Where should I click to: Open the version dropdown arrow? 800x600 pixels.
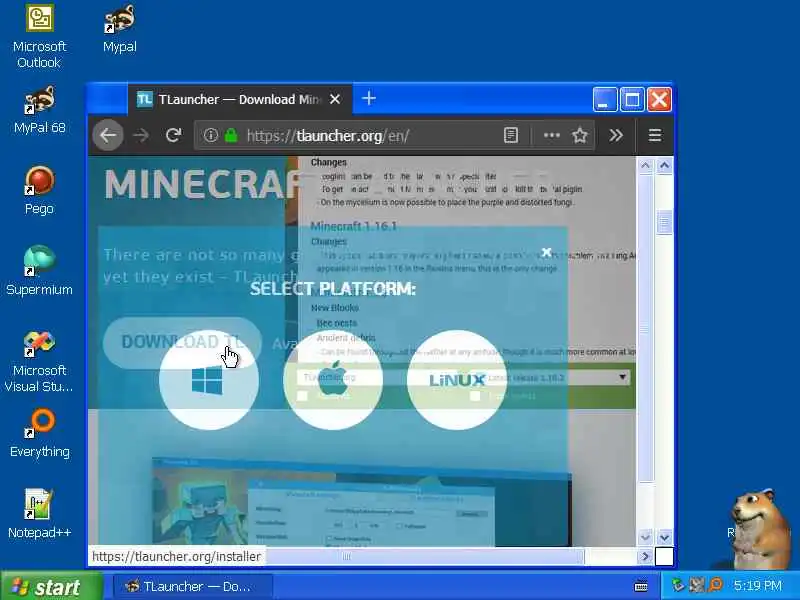[x=622, y=378]
